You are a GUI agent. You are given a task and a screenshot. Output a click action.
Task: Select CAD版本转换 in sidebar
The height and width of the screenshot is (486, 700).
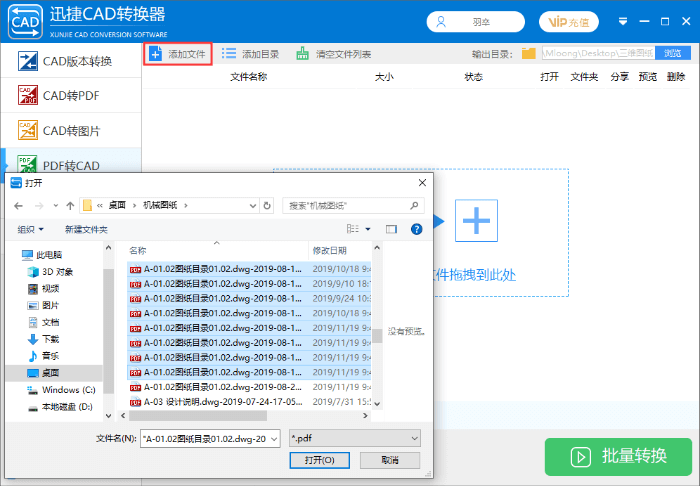click(71, 61)
